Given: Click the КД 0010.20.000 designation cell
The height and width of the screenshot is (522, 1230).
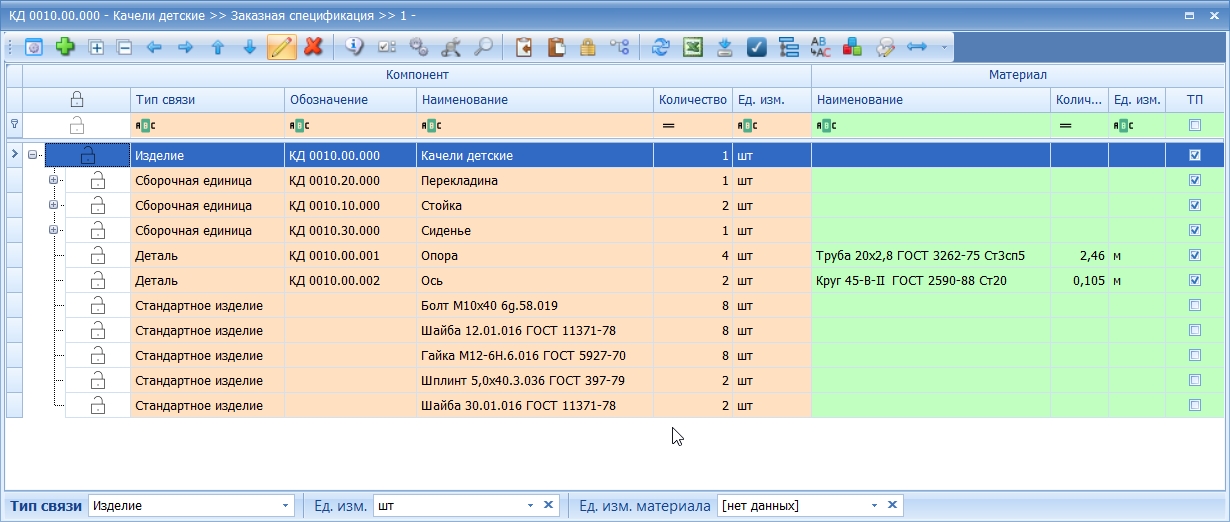Looking at the screenshot, I should [x=350, y=180].
